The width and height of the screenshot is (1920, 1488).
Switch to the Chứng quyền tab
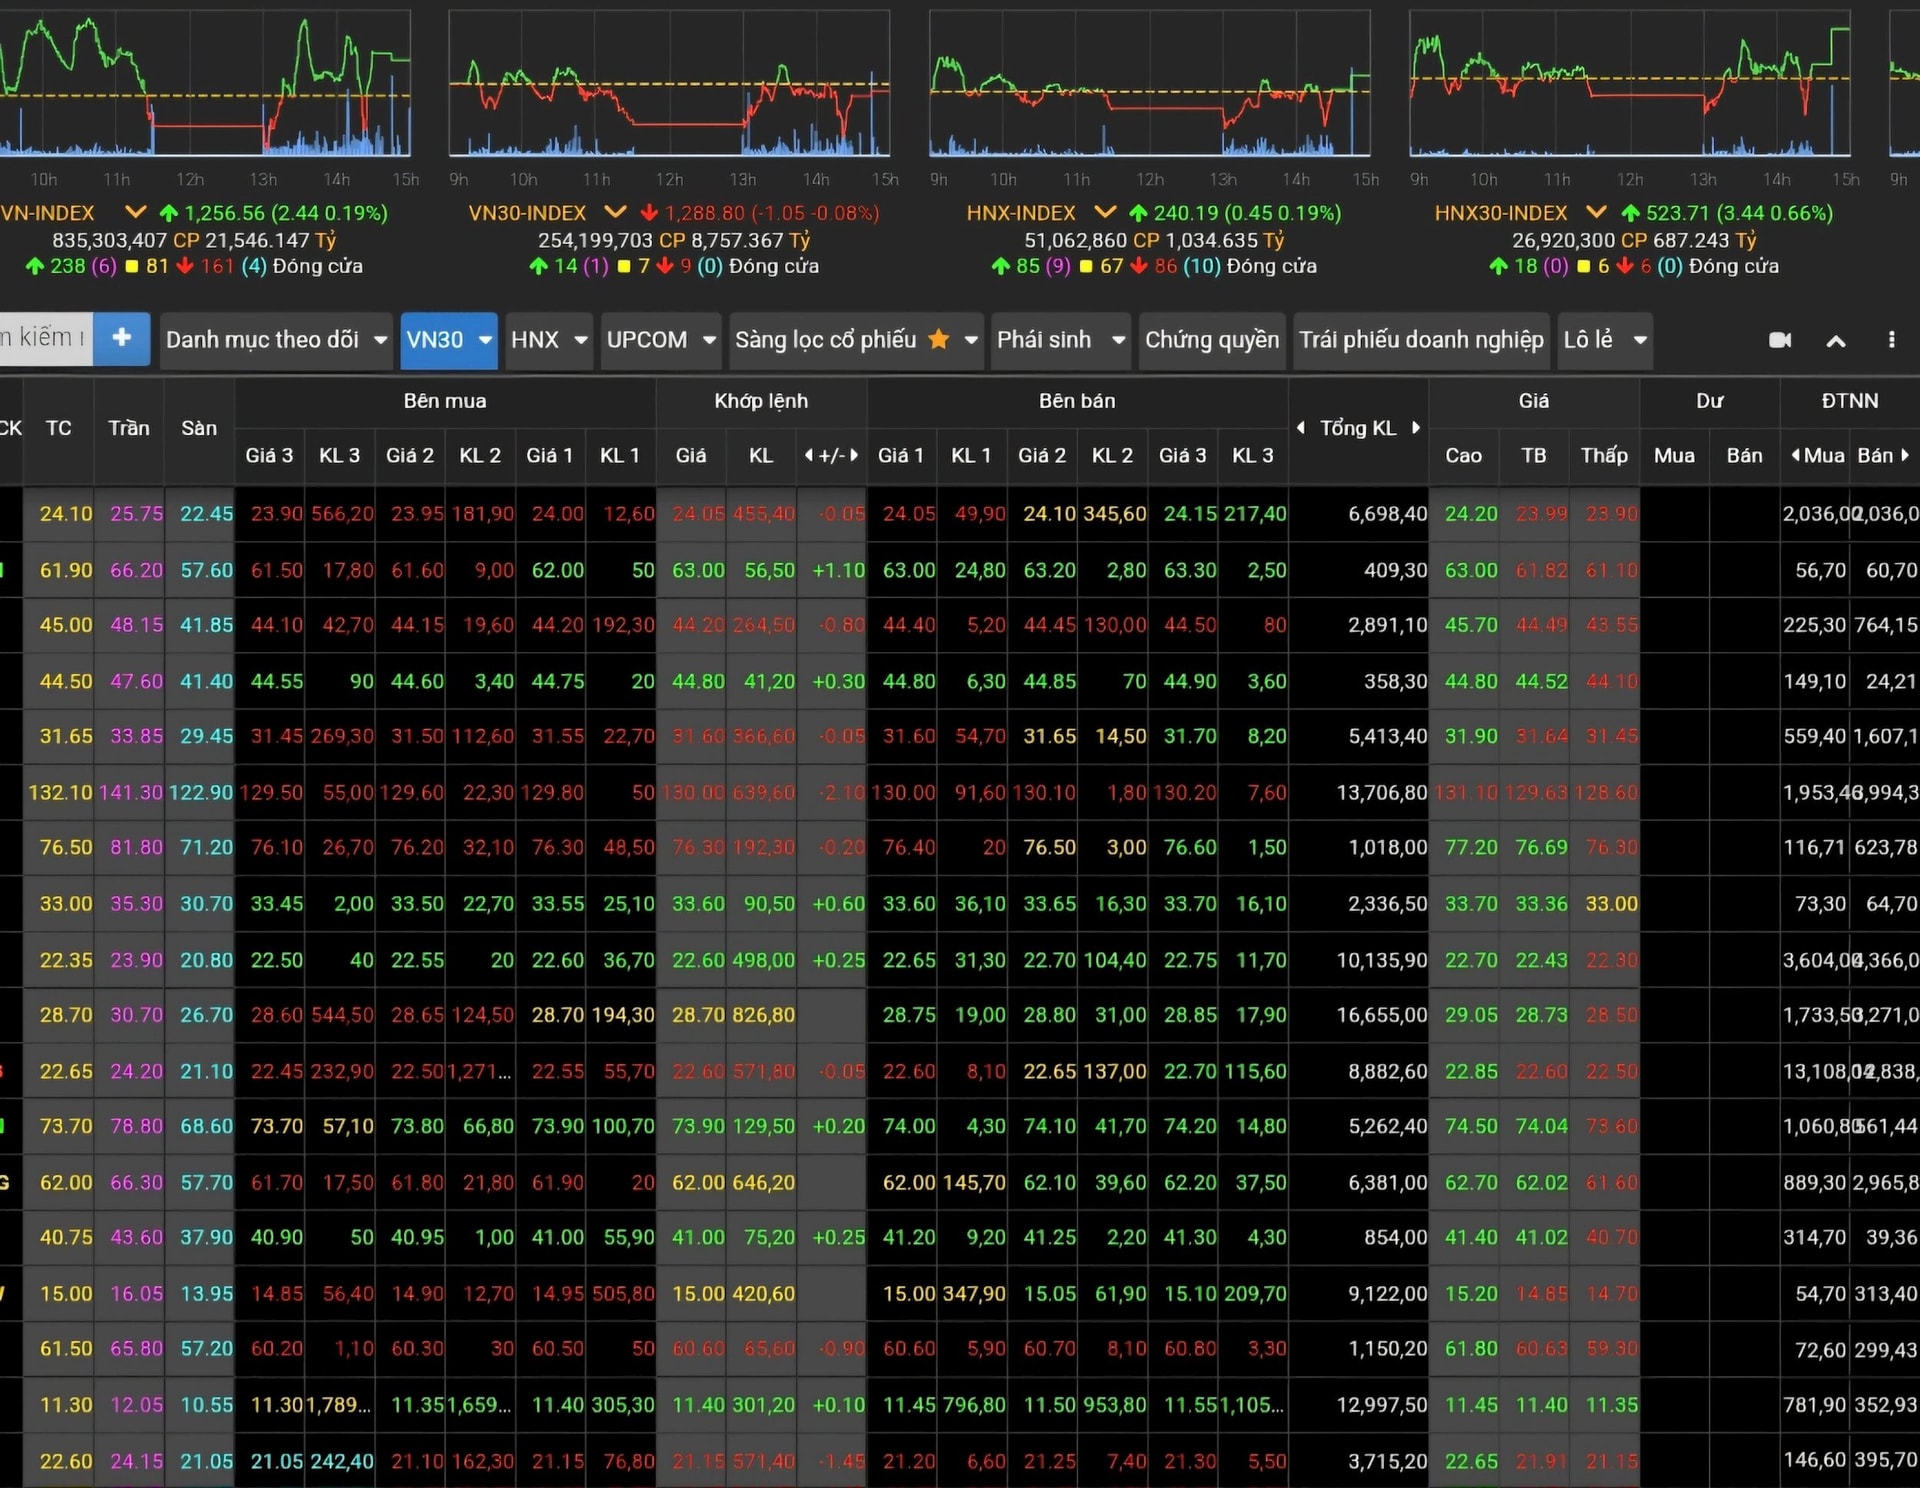[x=1211, y=340]
